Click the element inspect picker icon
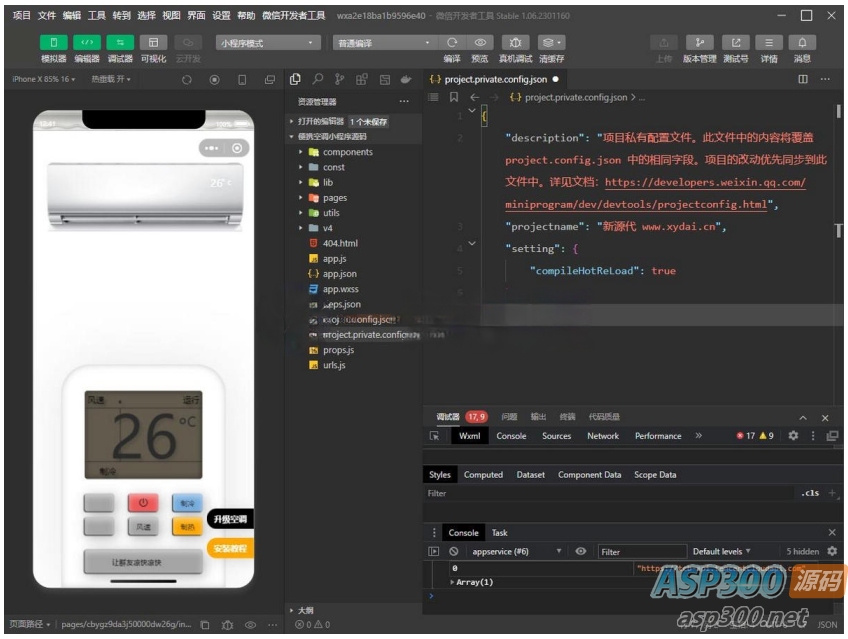Image resolution: width=848 pixels, height=639 pixels. pyautogui.click(x=434, y=436)
